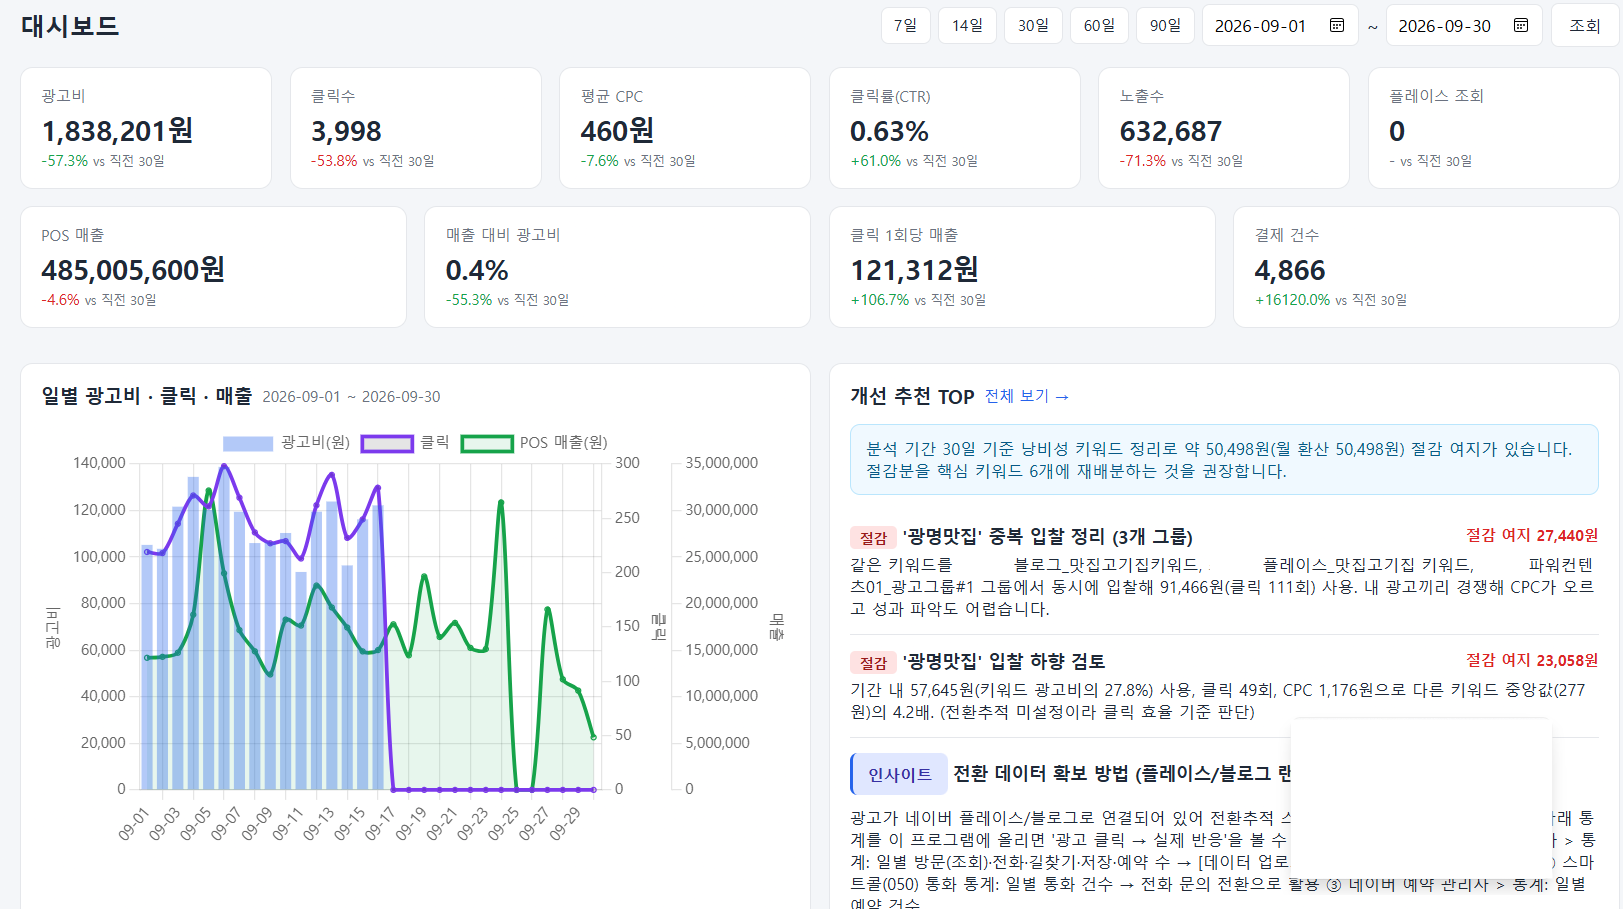Click the 평균 CPC value 460원
The image size is (1623, 909).
pos(617,131)
